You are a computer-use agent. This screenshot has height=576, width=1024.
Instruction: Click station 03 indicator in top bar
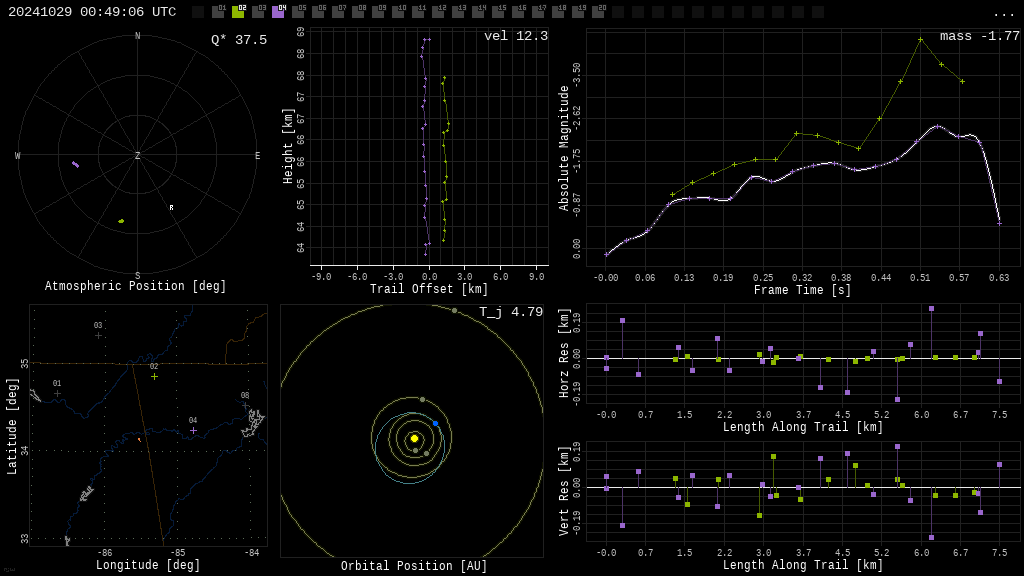258,12
